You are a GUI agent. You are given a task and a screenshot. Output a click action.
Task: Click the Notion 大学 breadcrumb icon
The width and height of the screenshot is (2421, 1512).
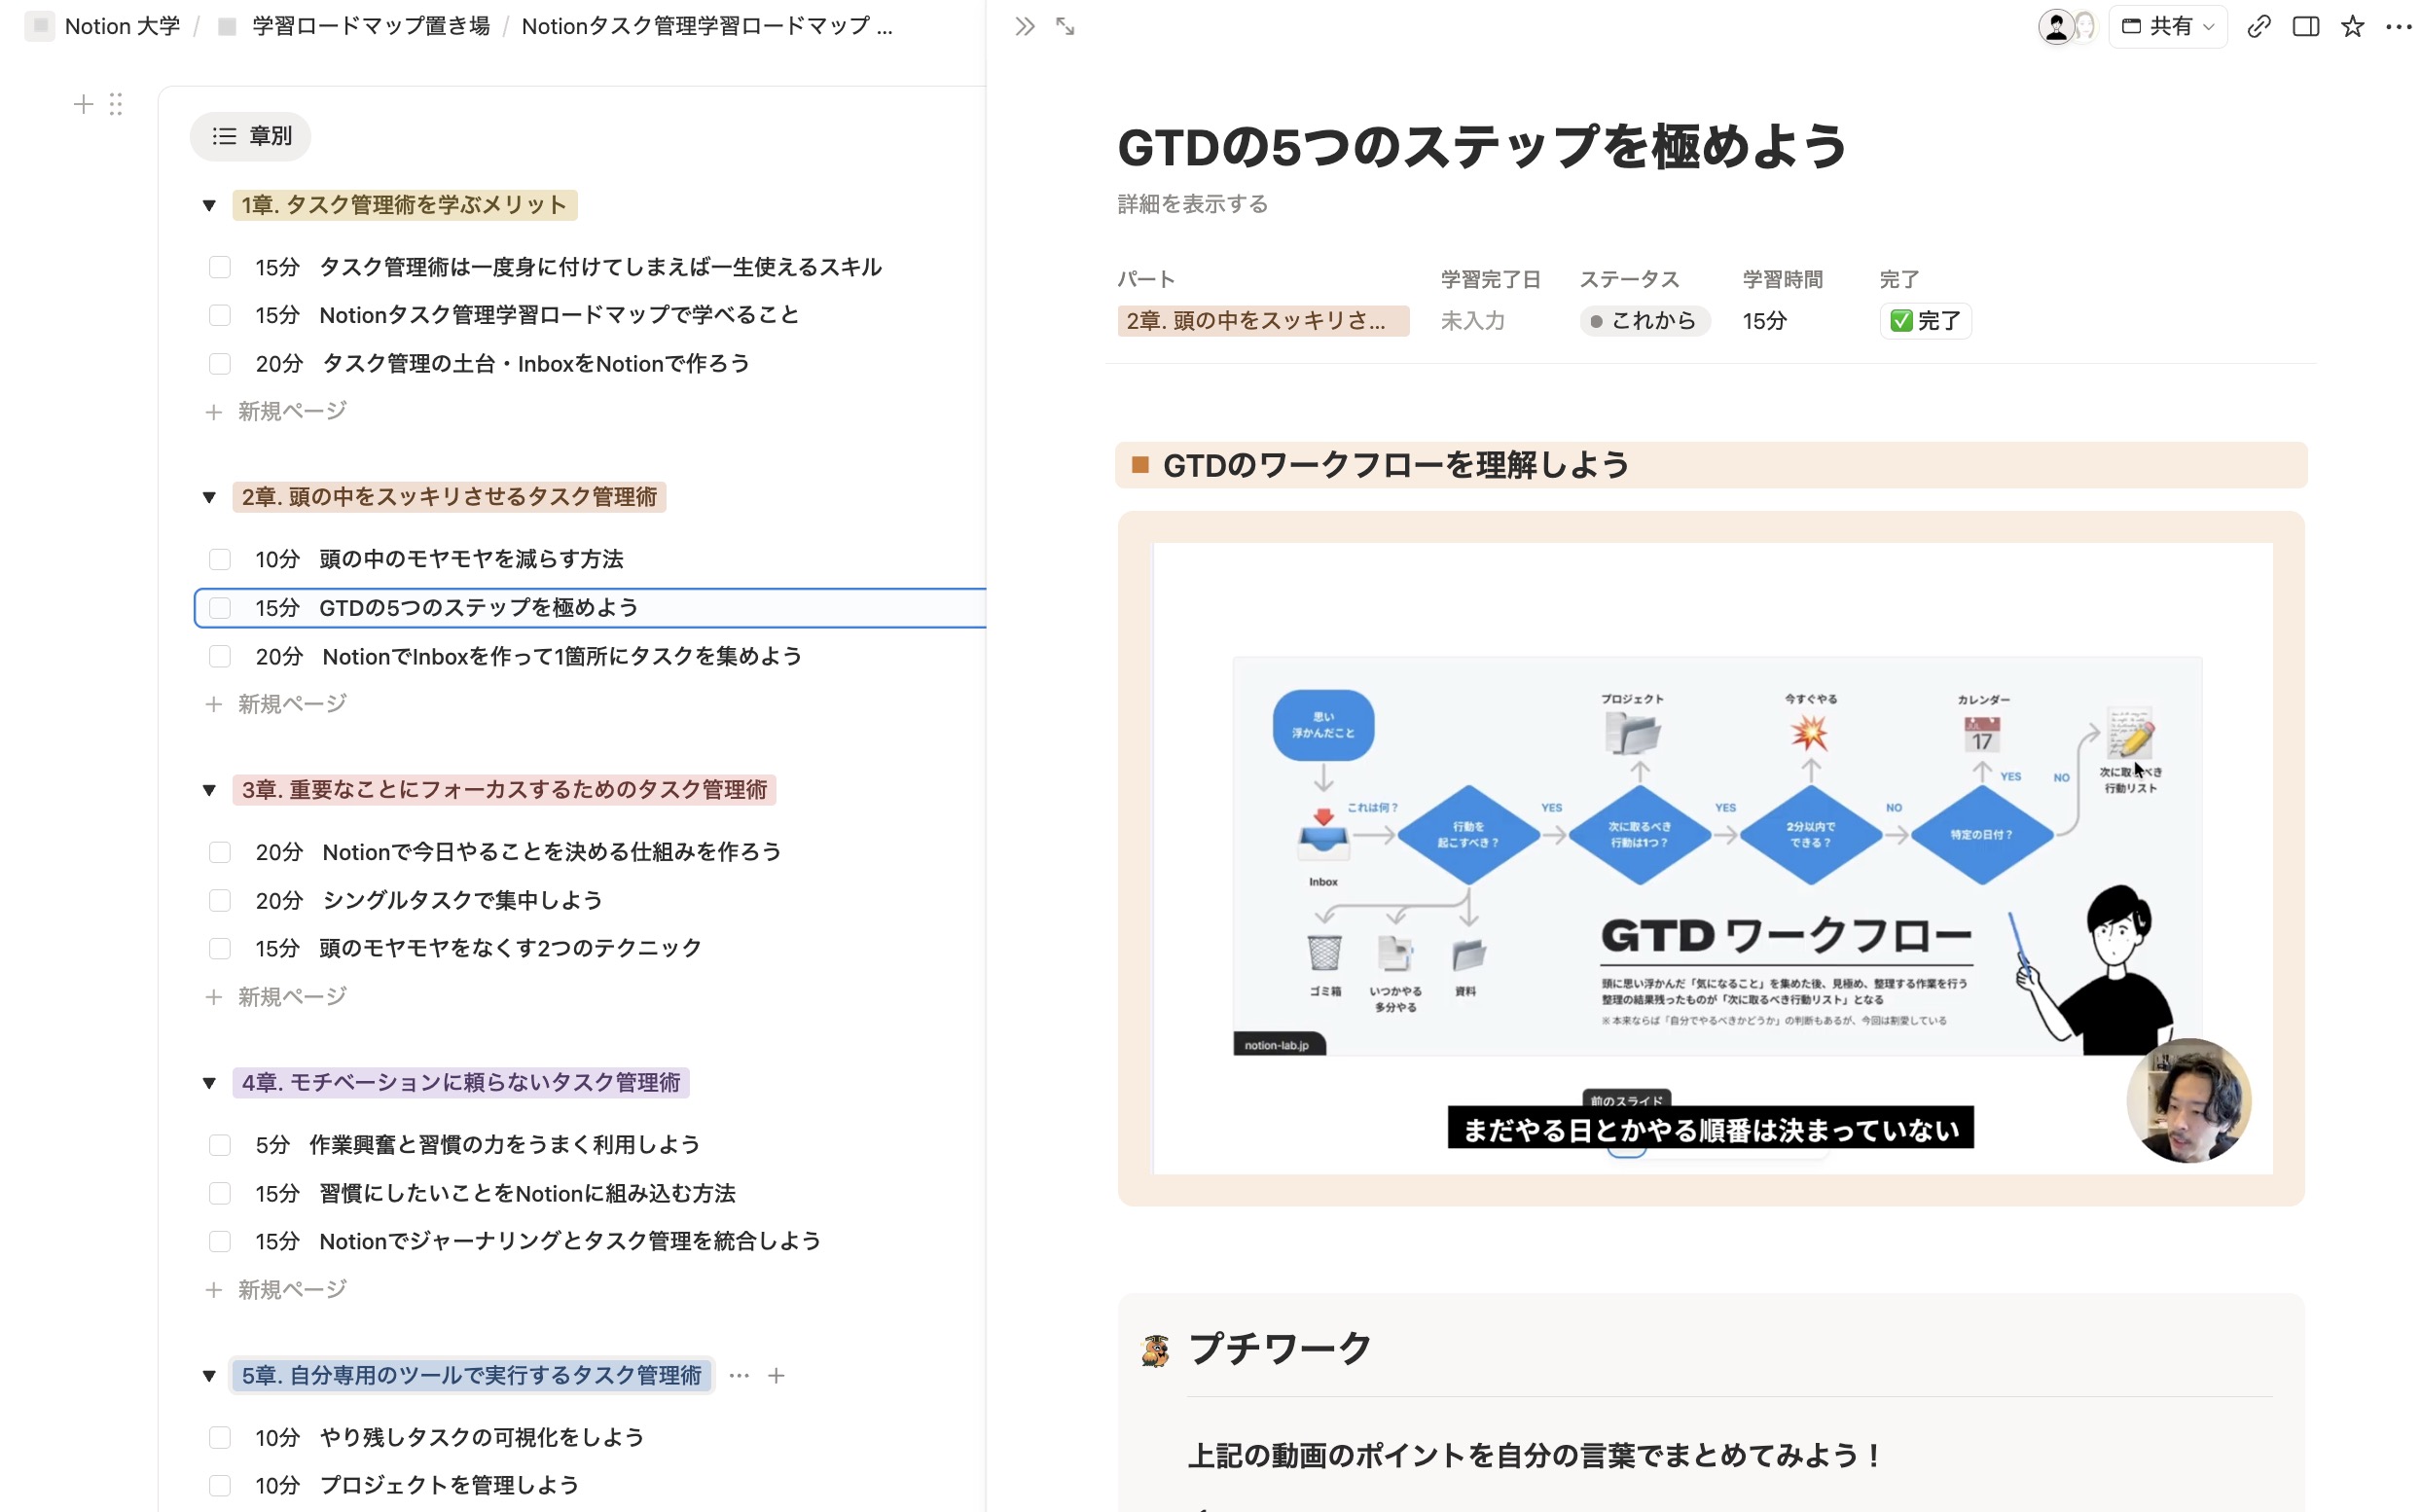point(39,26)
